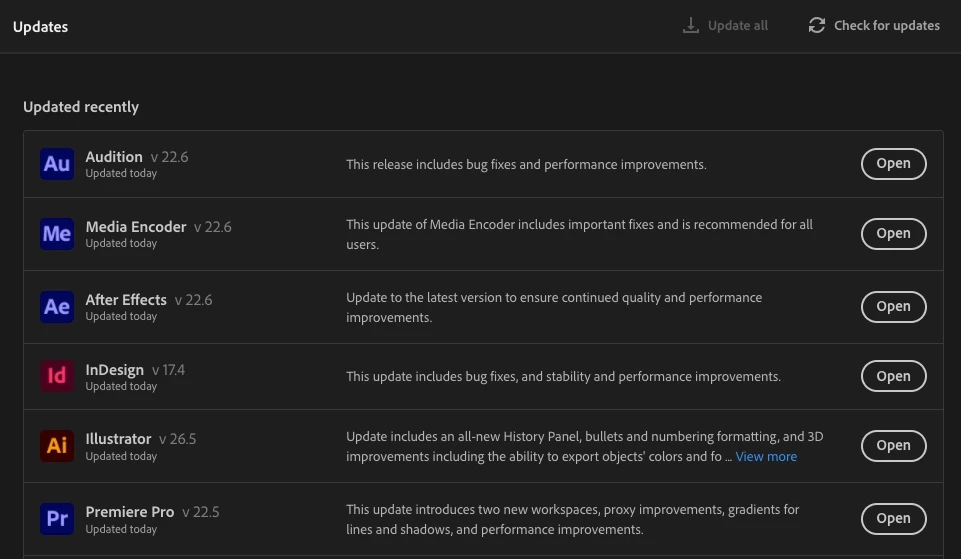Viewport: 961px width, 559px height.
Task: Click the Media Encoder app icon
Action: coord(57,234)
